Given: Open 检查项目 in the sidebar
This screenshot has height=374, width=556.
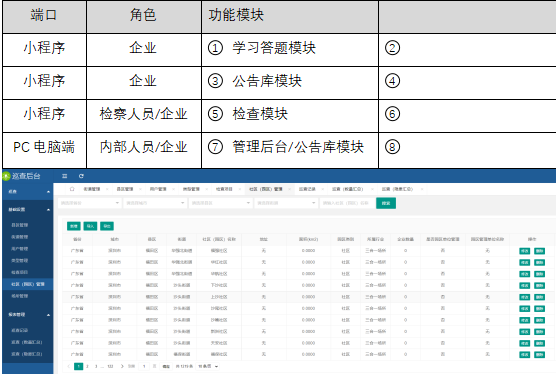Looking at the screenshot, I should point(20,272).
